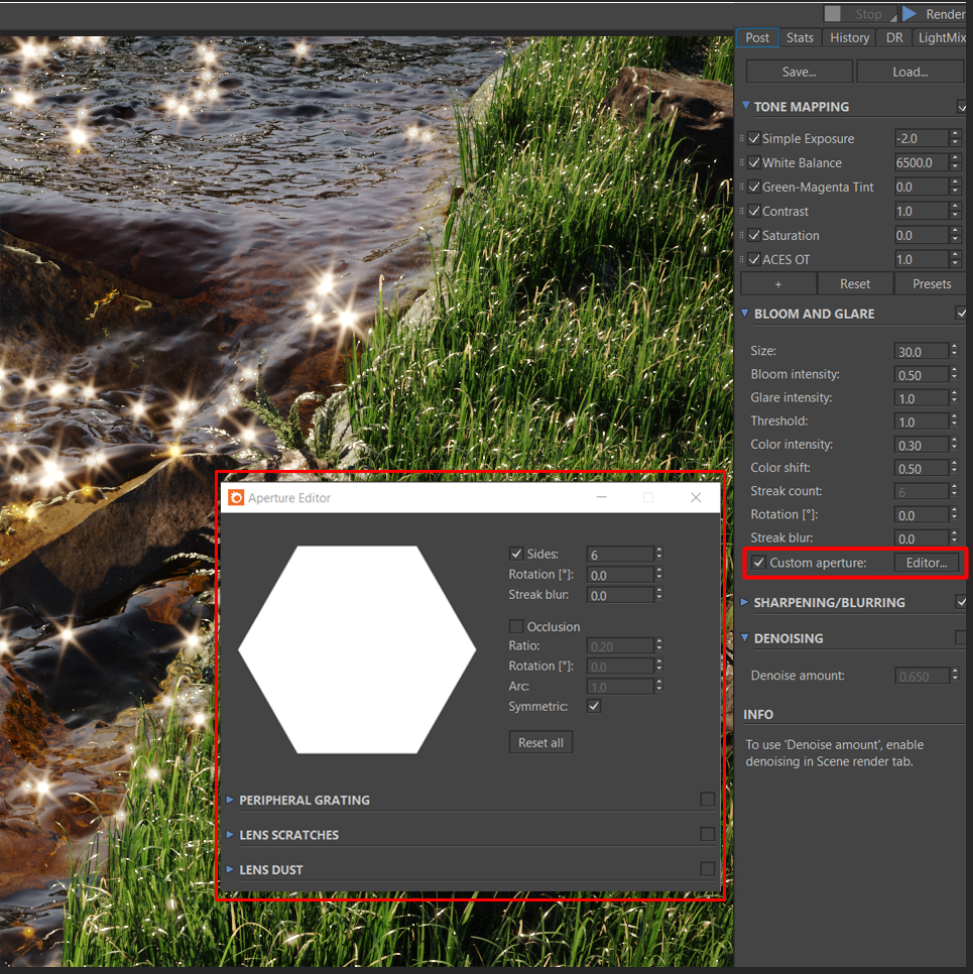
Task: Grab the drag handle beside Simple Exposure
Action: coord(742,139)
